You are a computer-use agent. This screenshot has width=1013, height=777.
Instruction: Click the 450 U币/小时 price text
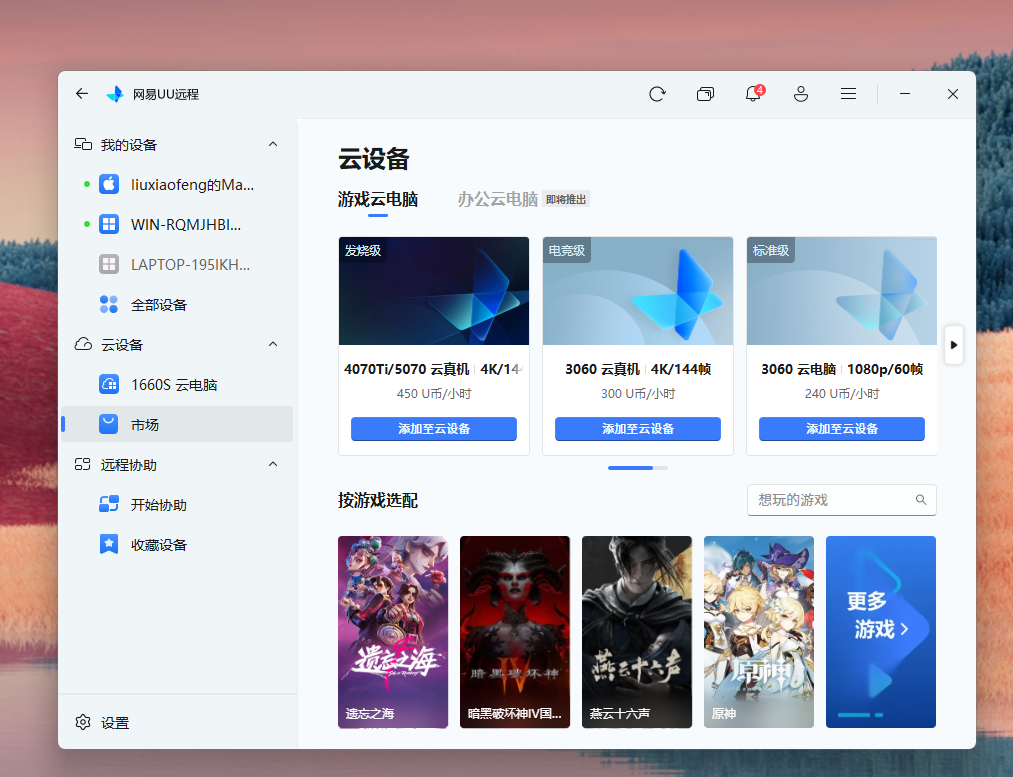tap(433, 394)
